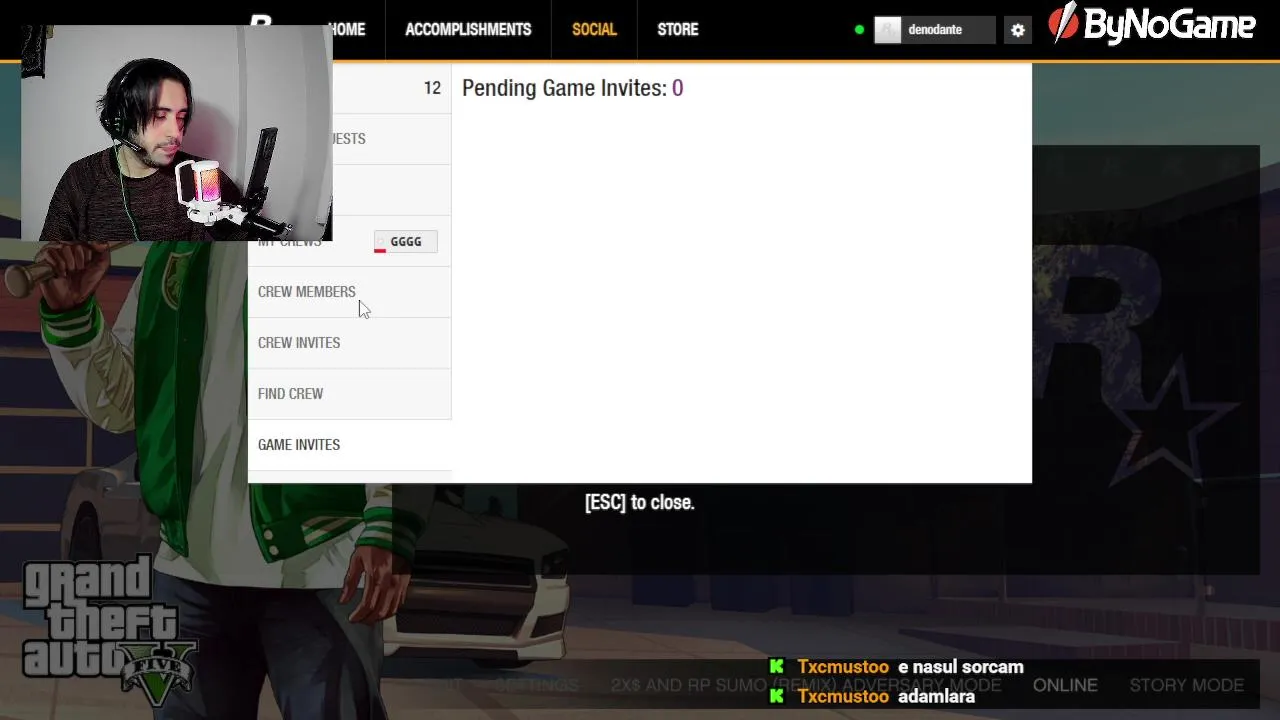Click the denodante profile avatar
The height and width of the screenshot is (720, 1280).
(x=888, y=30)
